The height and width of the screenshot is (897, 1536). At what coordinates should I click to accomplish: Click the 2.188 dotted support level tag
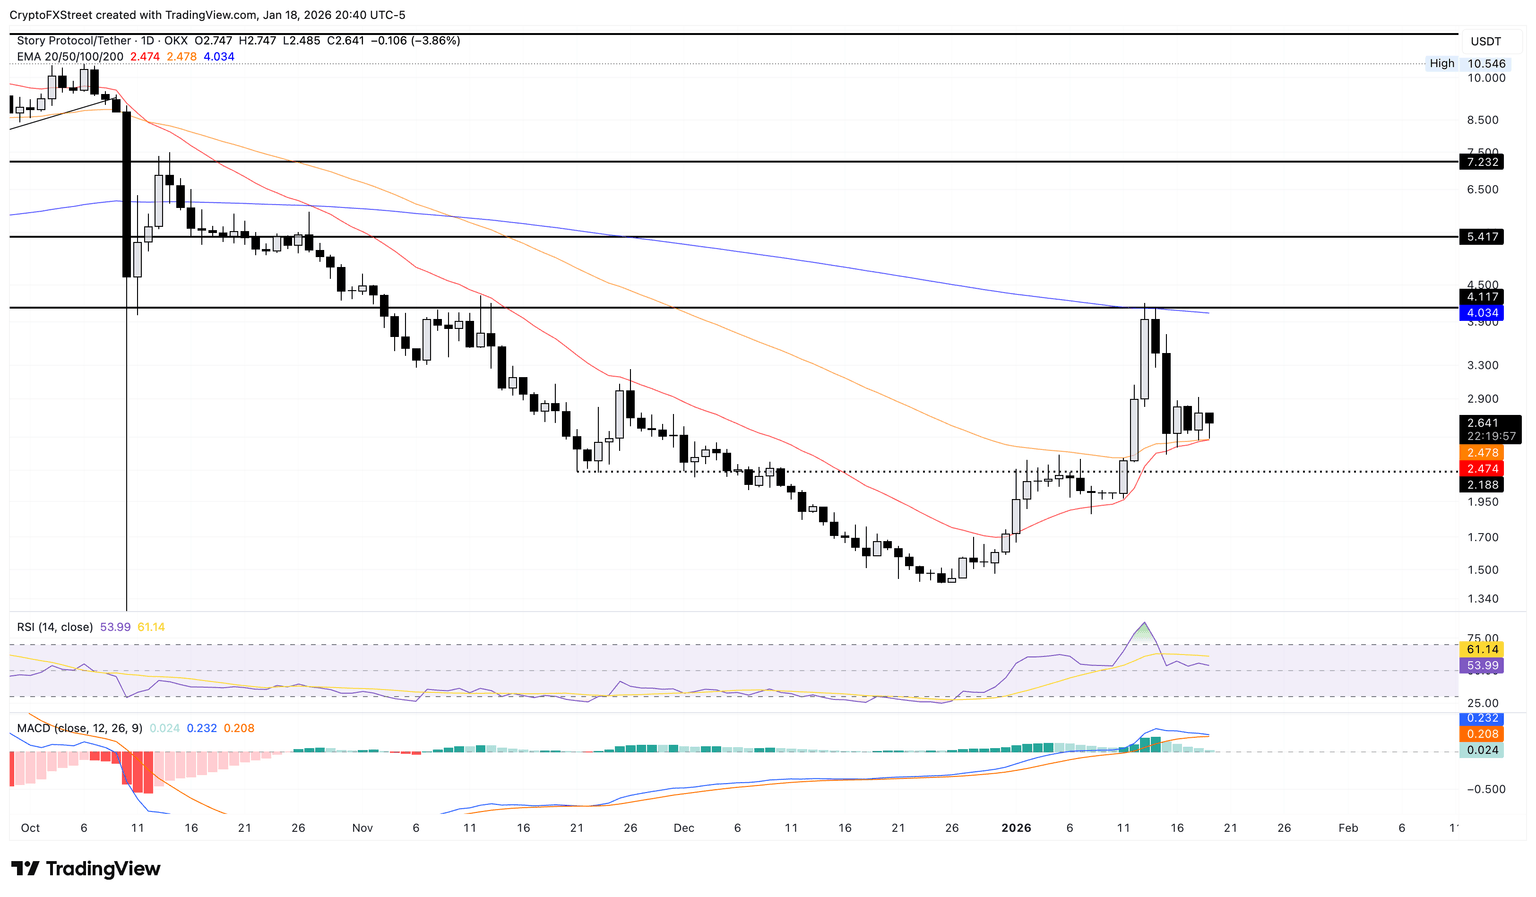tap(1481, 485)
